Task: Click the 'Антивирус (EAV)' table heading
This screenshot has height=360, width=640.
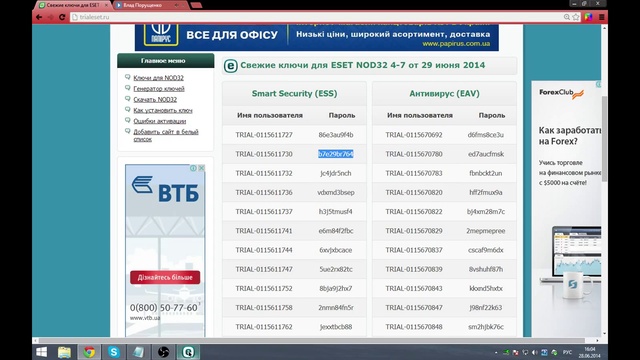Action: pyautogui.click(x=444, y=93)
